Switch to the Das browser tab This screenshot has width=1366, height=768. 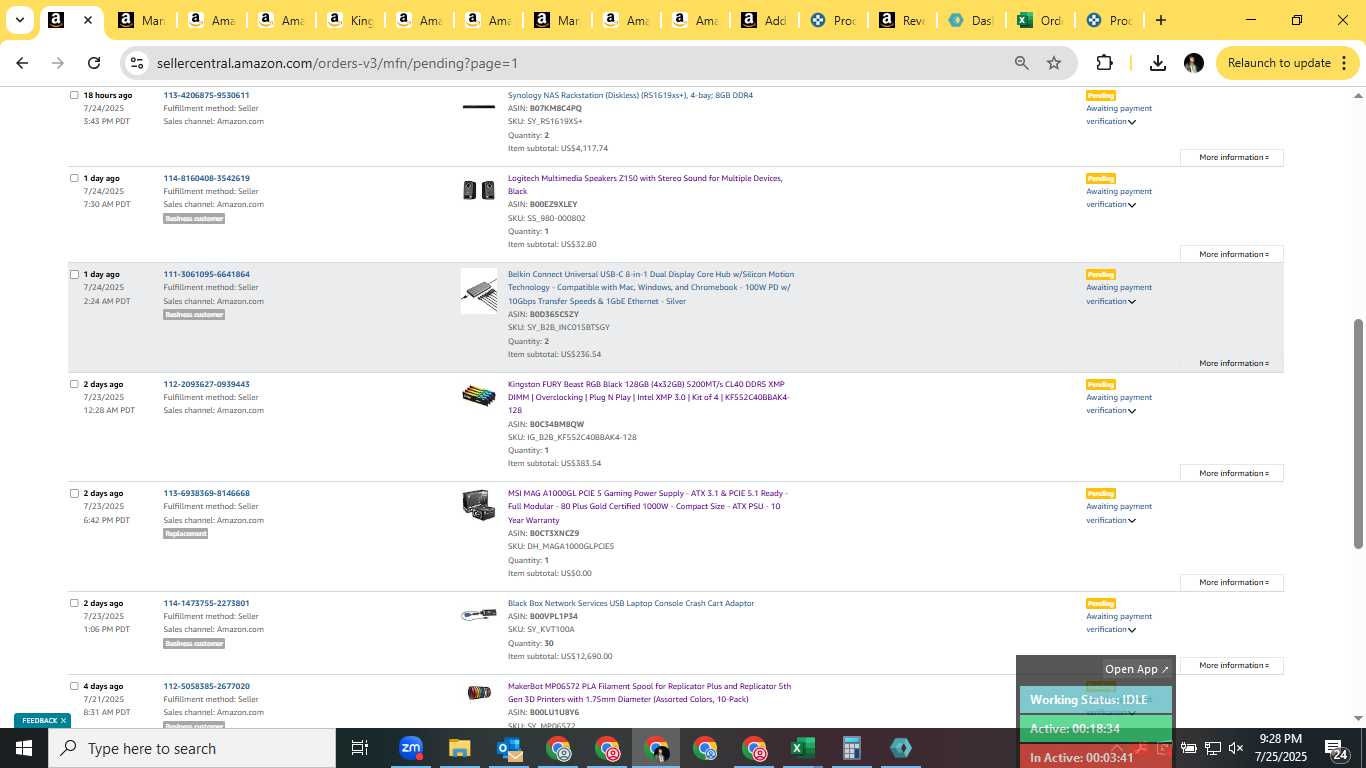pos(970,20)
